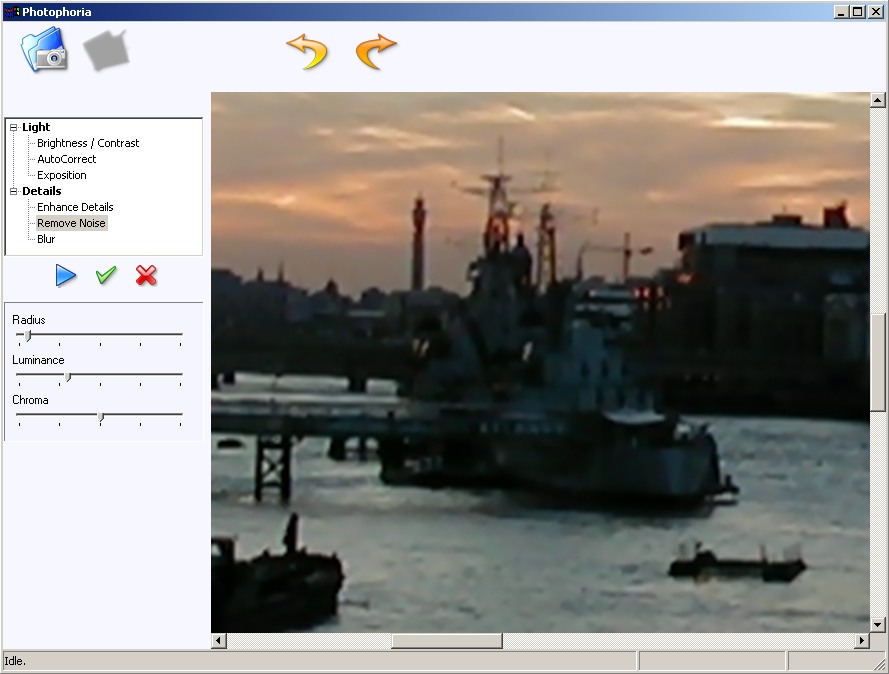Select the Light category label
889x674 pixels.
tap(36, 127)
